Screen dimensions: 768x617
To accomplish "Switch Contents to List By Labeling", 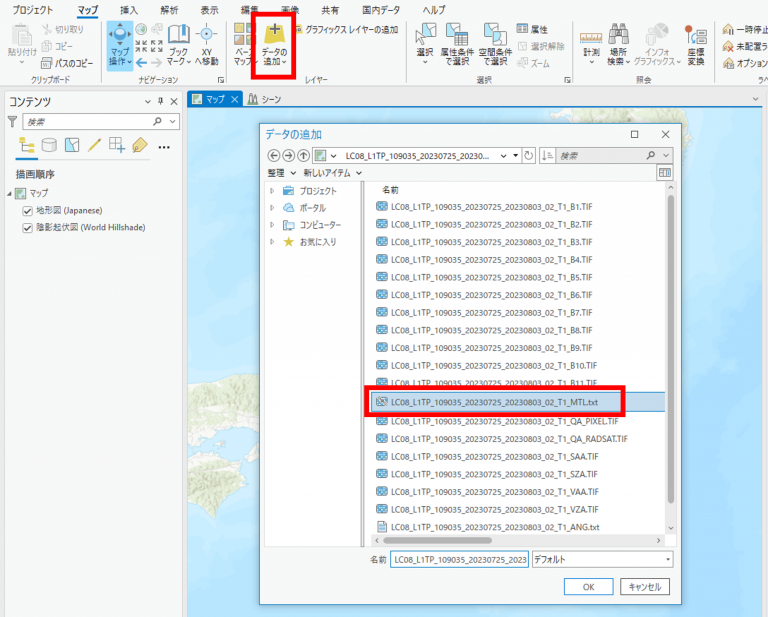I will tap(140, 145).
